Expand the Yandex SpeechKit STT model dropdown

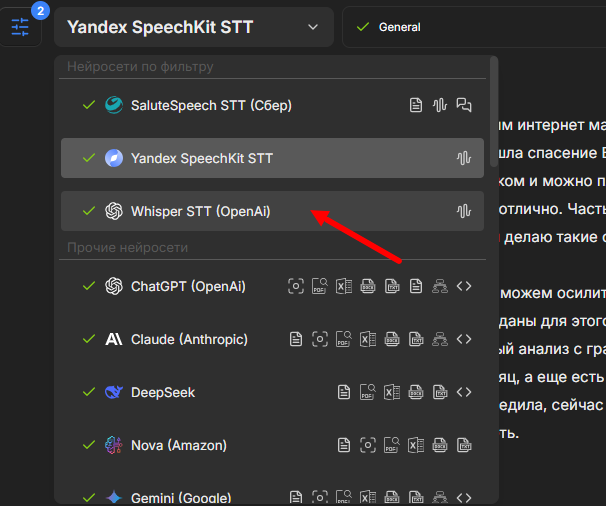[194, 27]
